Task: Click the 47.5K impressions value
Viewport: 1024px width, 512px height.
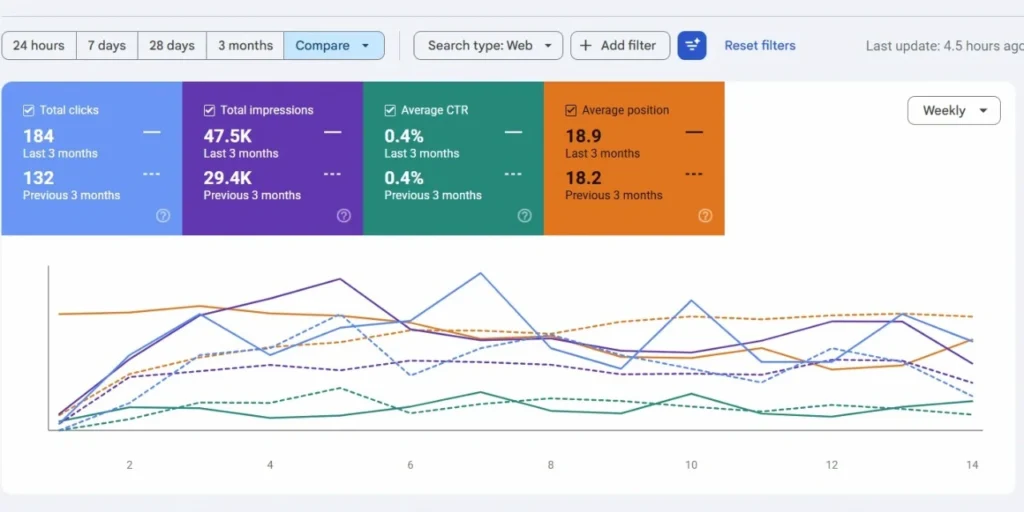Action: tap(227, 136)
